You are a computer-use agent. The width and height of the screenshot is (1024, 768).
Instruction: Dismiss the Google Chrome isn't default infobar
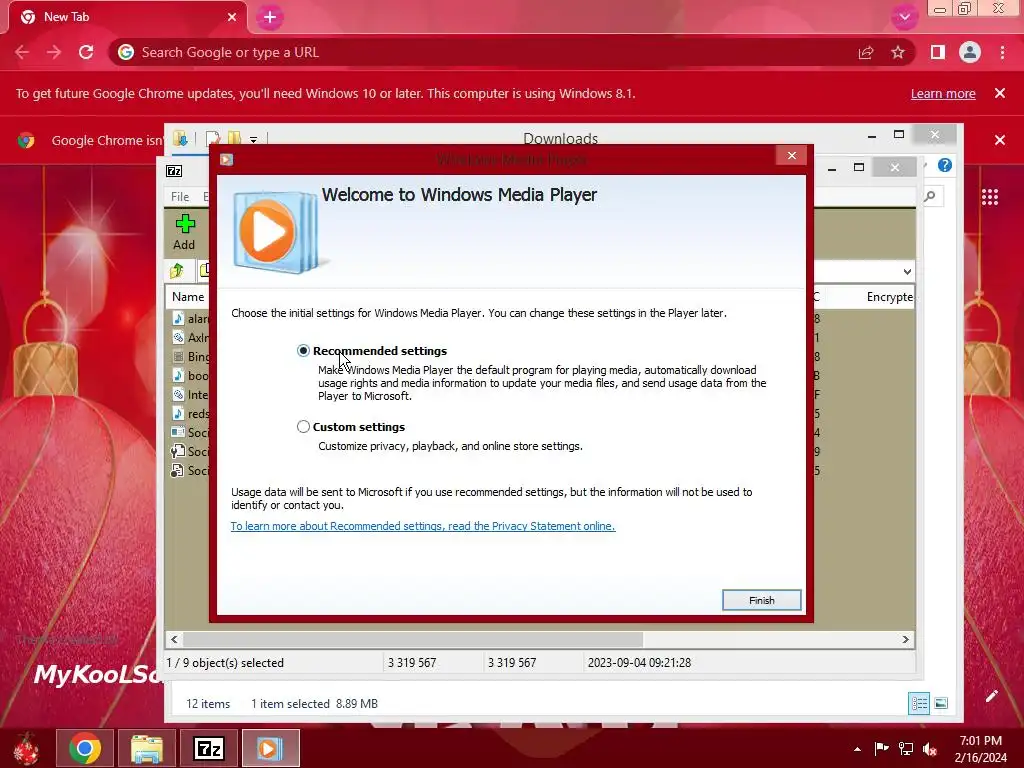coord(1000,140)
